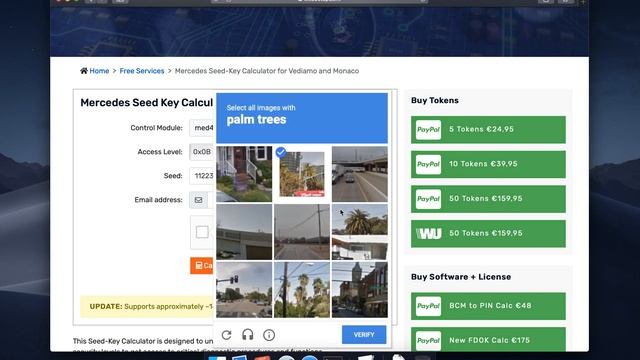The image size is (640, 360).
Task: Click PayPal logo on New FDOK Calc
Action: (x=428, y=340)
